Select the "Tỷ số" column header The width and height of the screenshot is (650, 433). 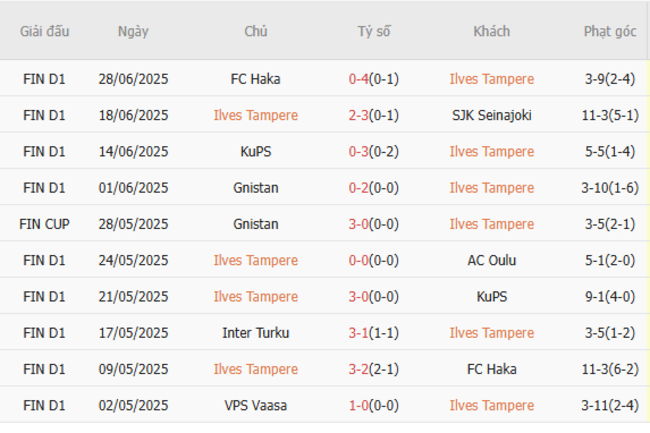point(373,31)
